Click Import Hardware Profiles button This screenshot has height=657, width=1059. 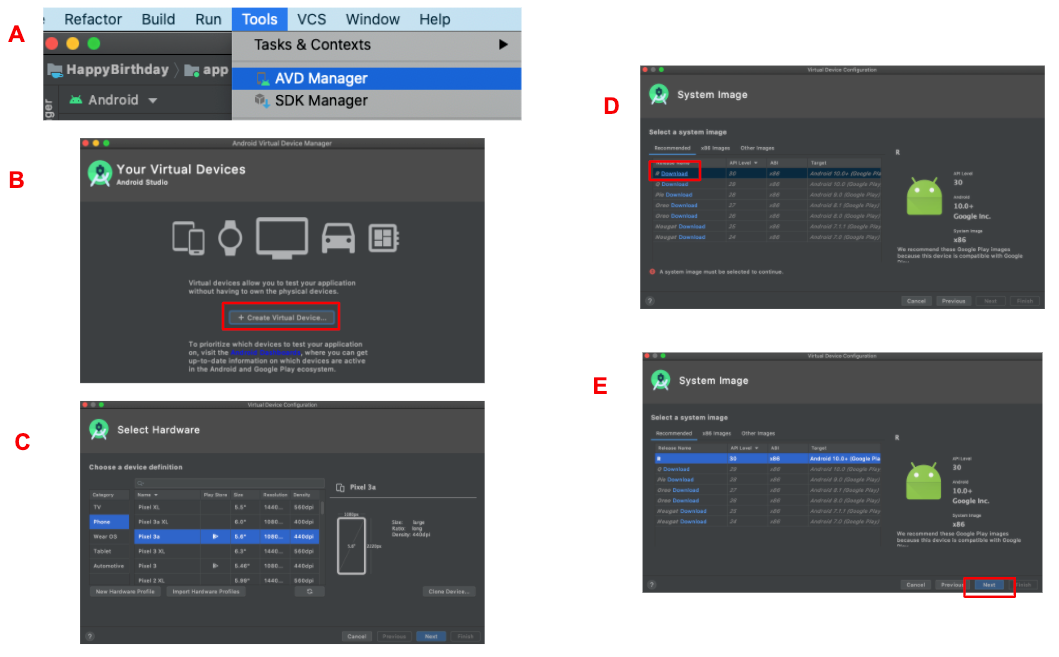tap(206, 592)
